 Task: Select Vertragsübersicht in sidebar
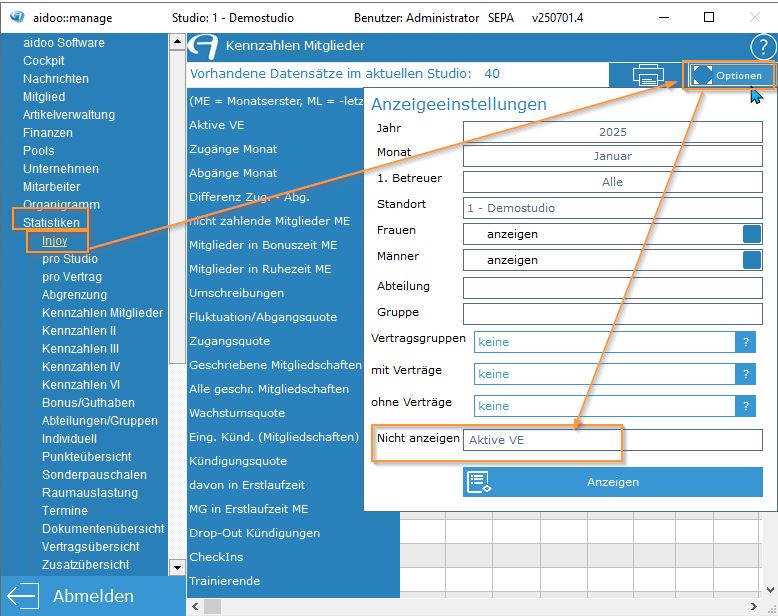click(x=91, y=547)
